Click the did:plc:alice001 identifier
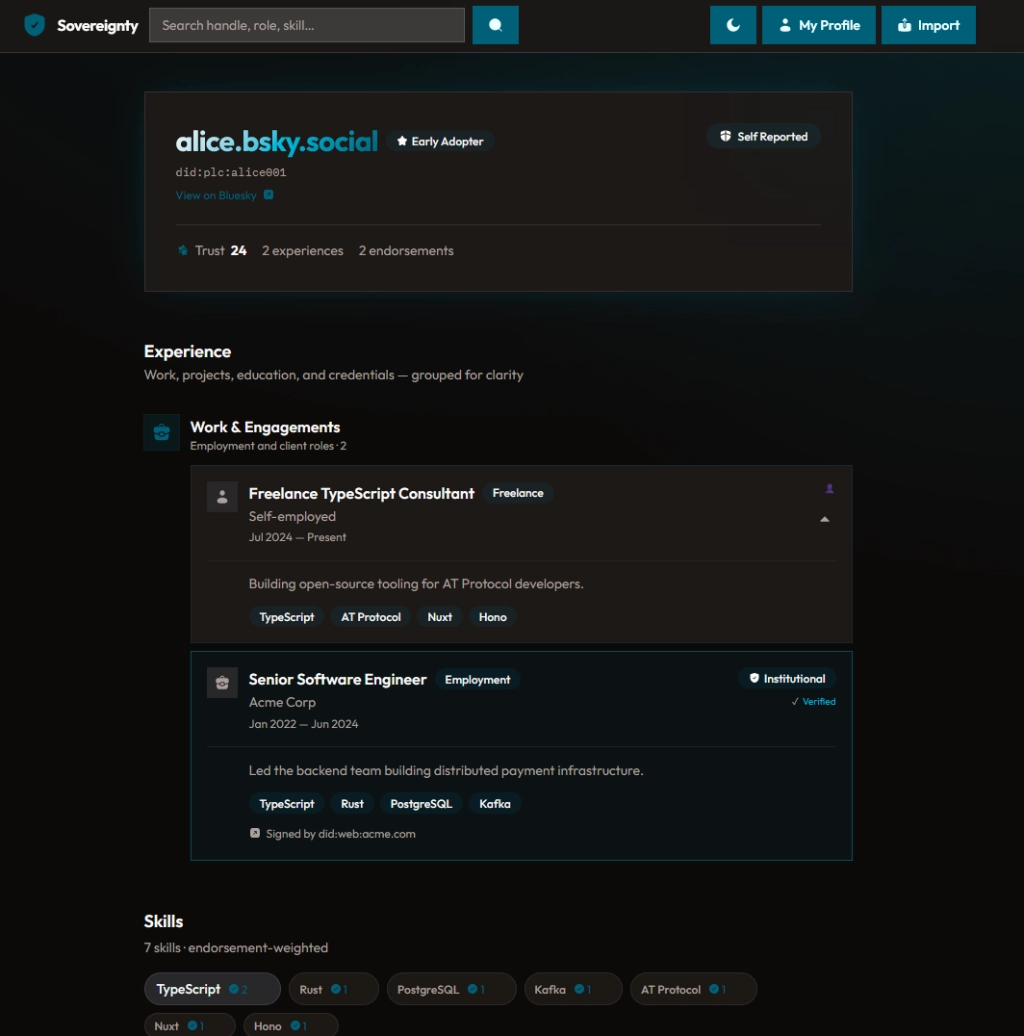The width and height of the screenshot is (1024, 1036). point(231,172)
